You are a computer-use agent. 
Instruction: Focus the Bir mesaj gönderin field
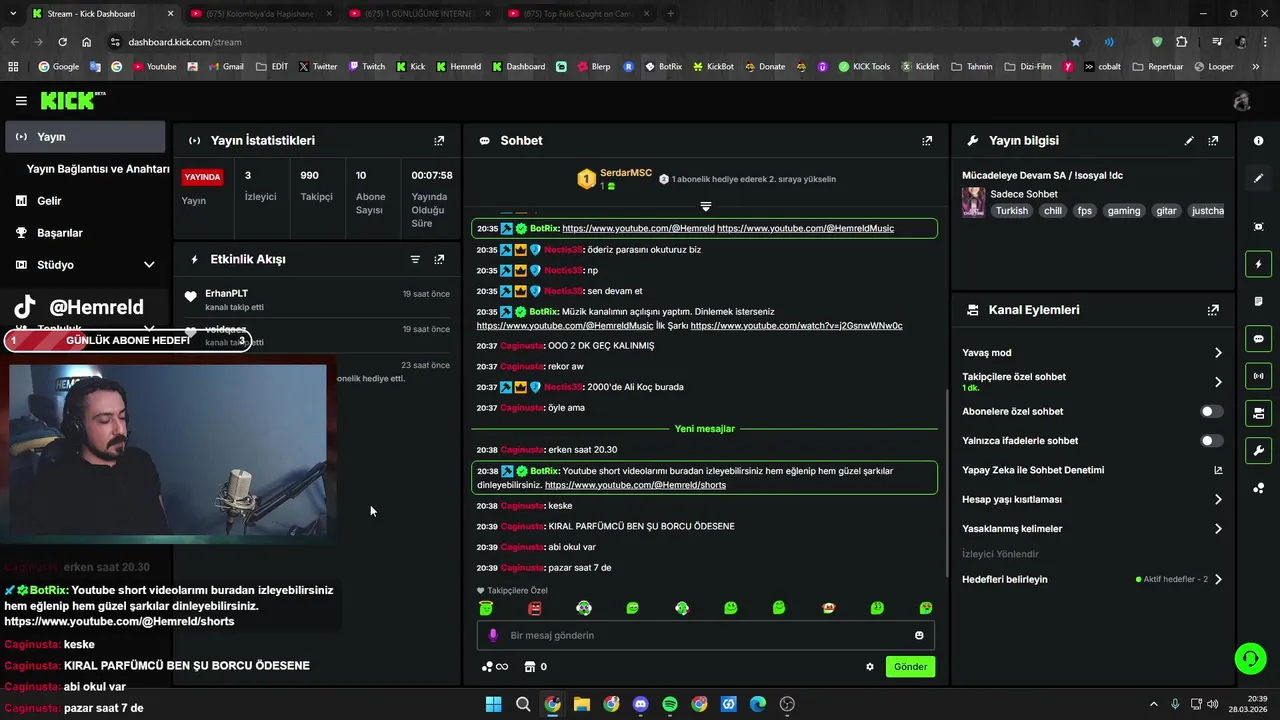[705, 635]
